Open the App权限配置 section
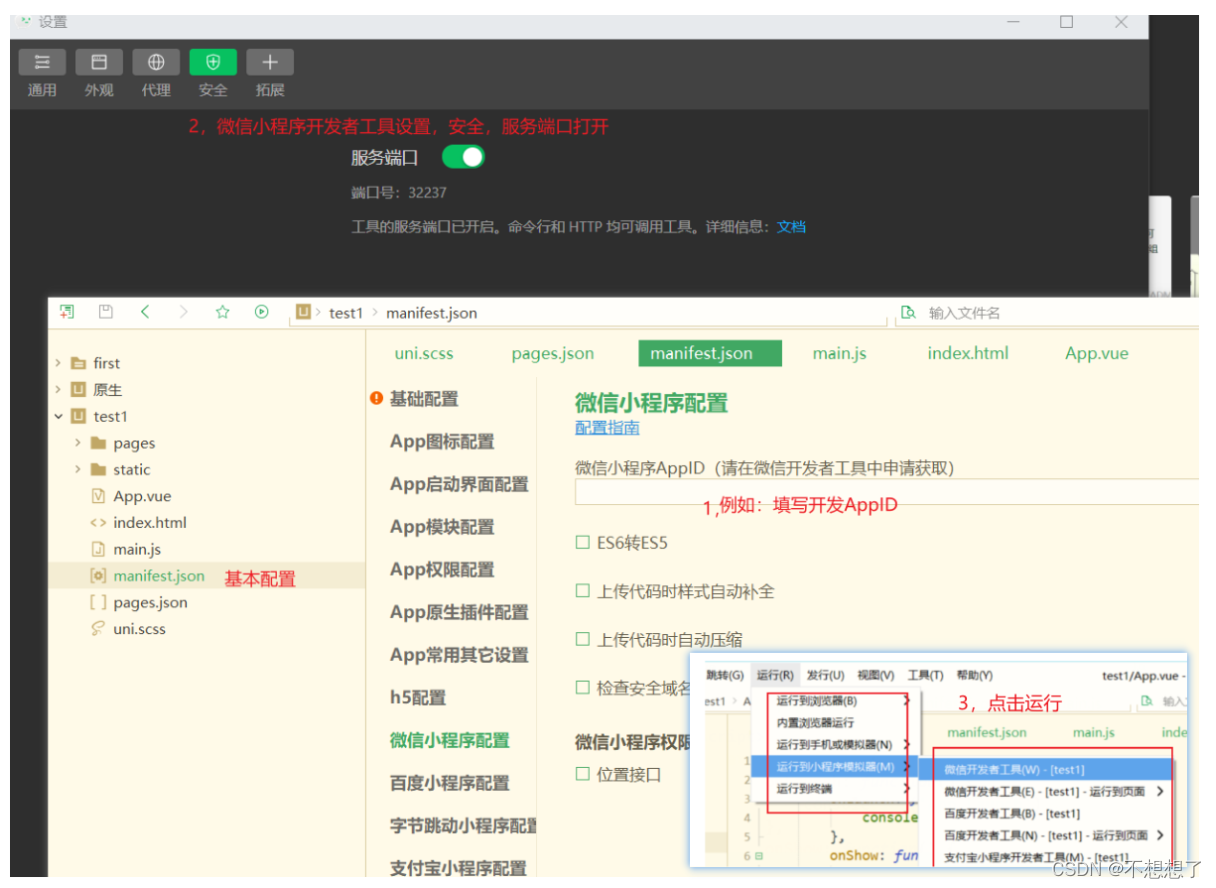1216x888 pixels. coord(442,570)
